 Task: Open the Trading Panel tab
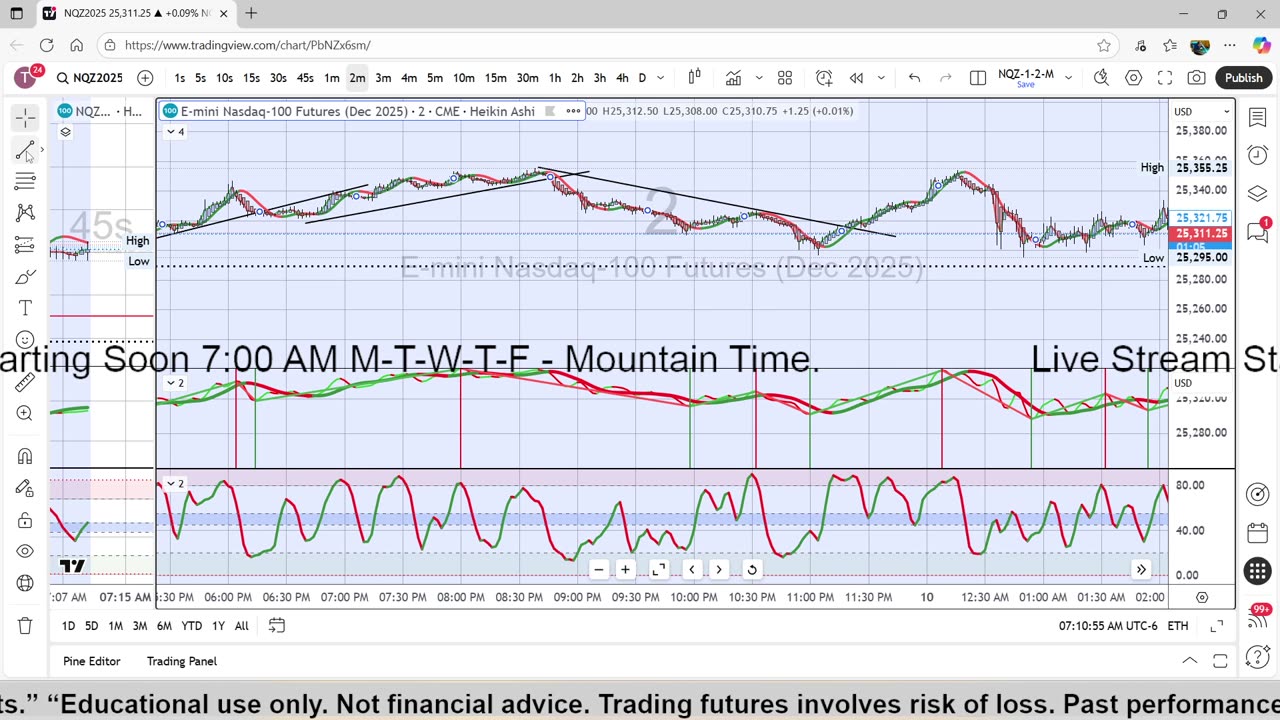182,661
